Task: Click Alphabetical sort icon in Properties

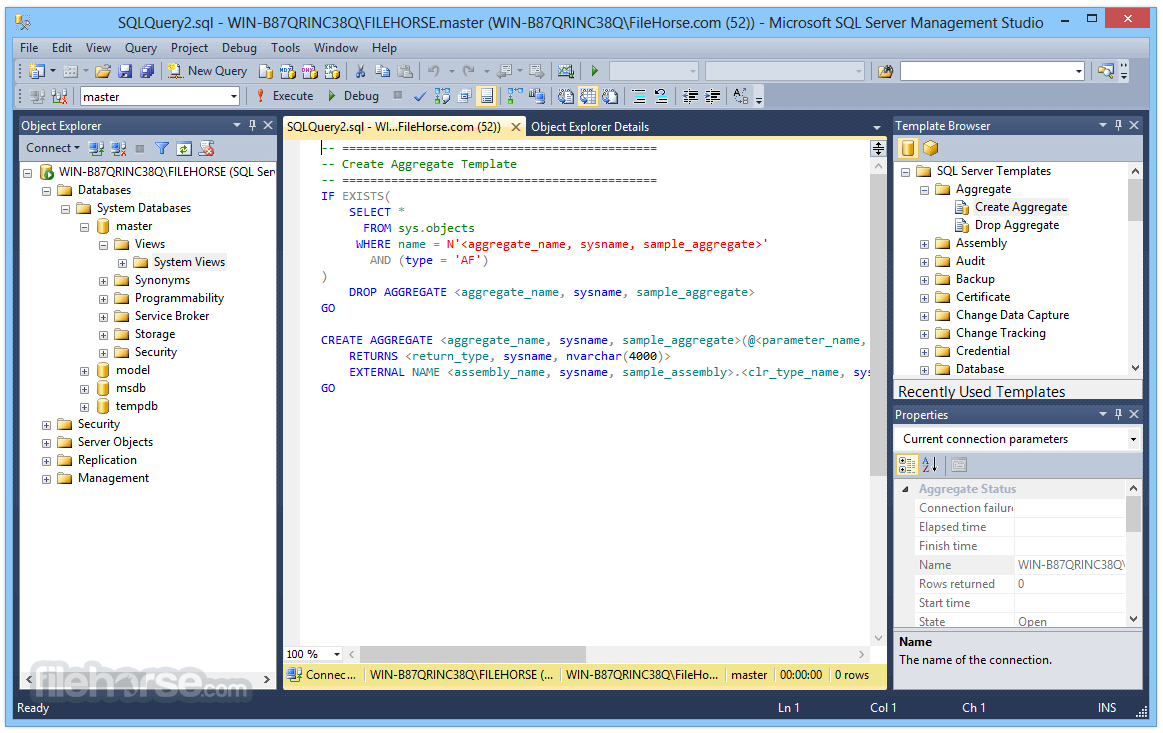Action: 930,464
